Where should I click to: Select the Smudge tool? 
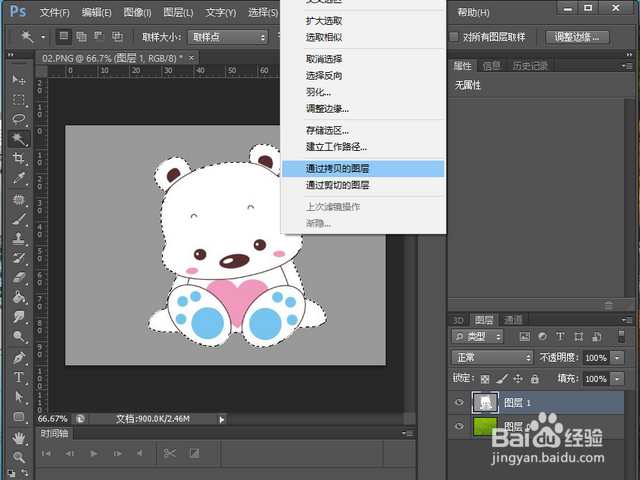(x=19, y=316)
